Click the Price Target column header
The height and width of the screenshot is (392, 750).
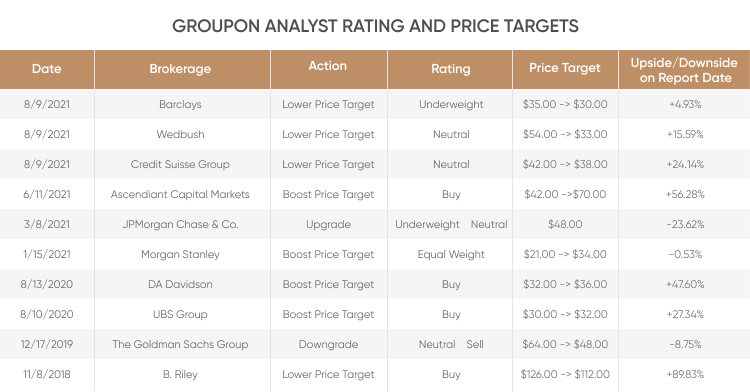point(564,68)
